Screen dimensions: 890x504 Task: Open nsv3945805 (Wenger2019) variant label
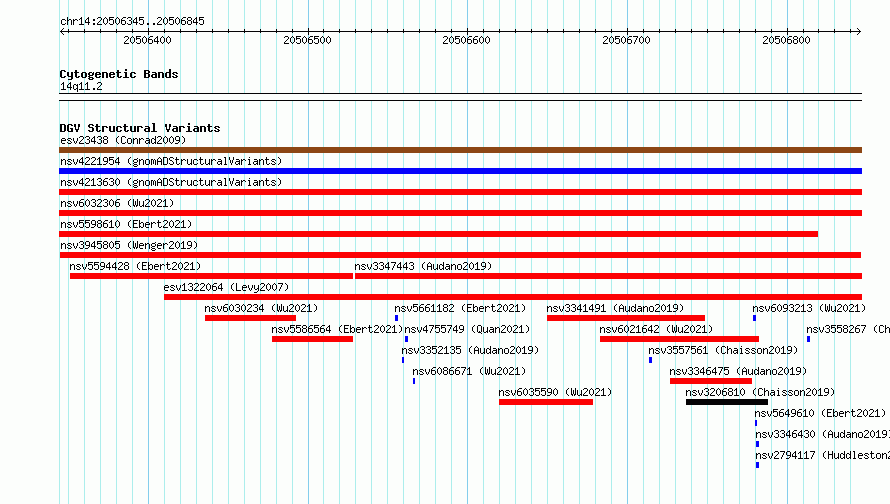coord(129,245)
